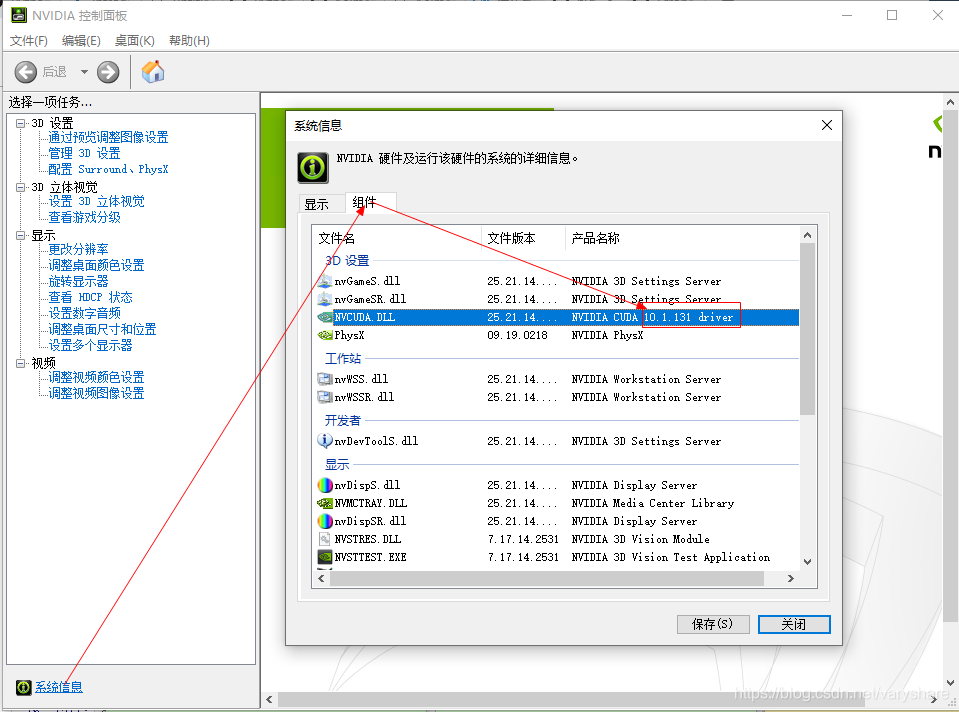959x712 pixels.
Task: Click the NVIDIA logo icon in title bar
Action: pos(19,15)
